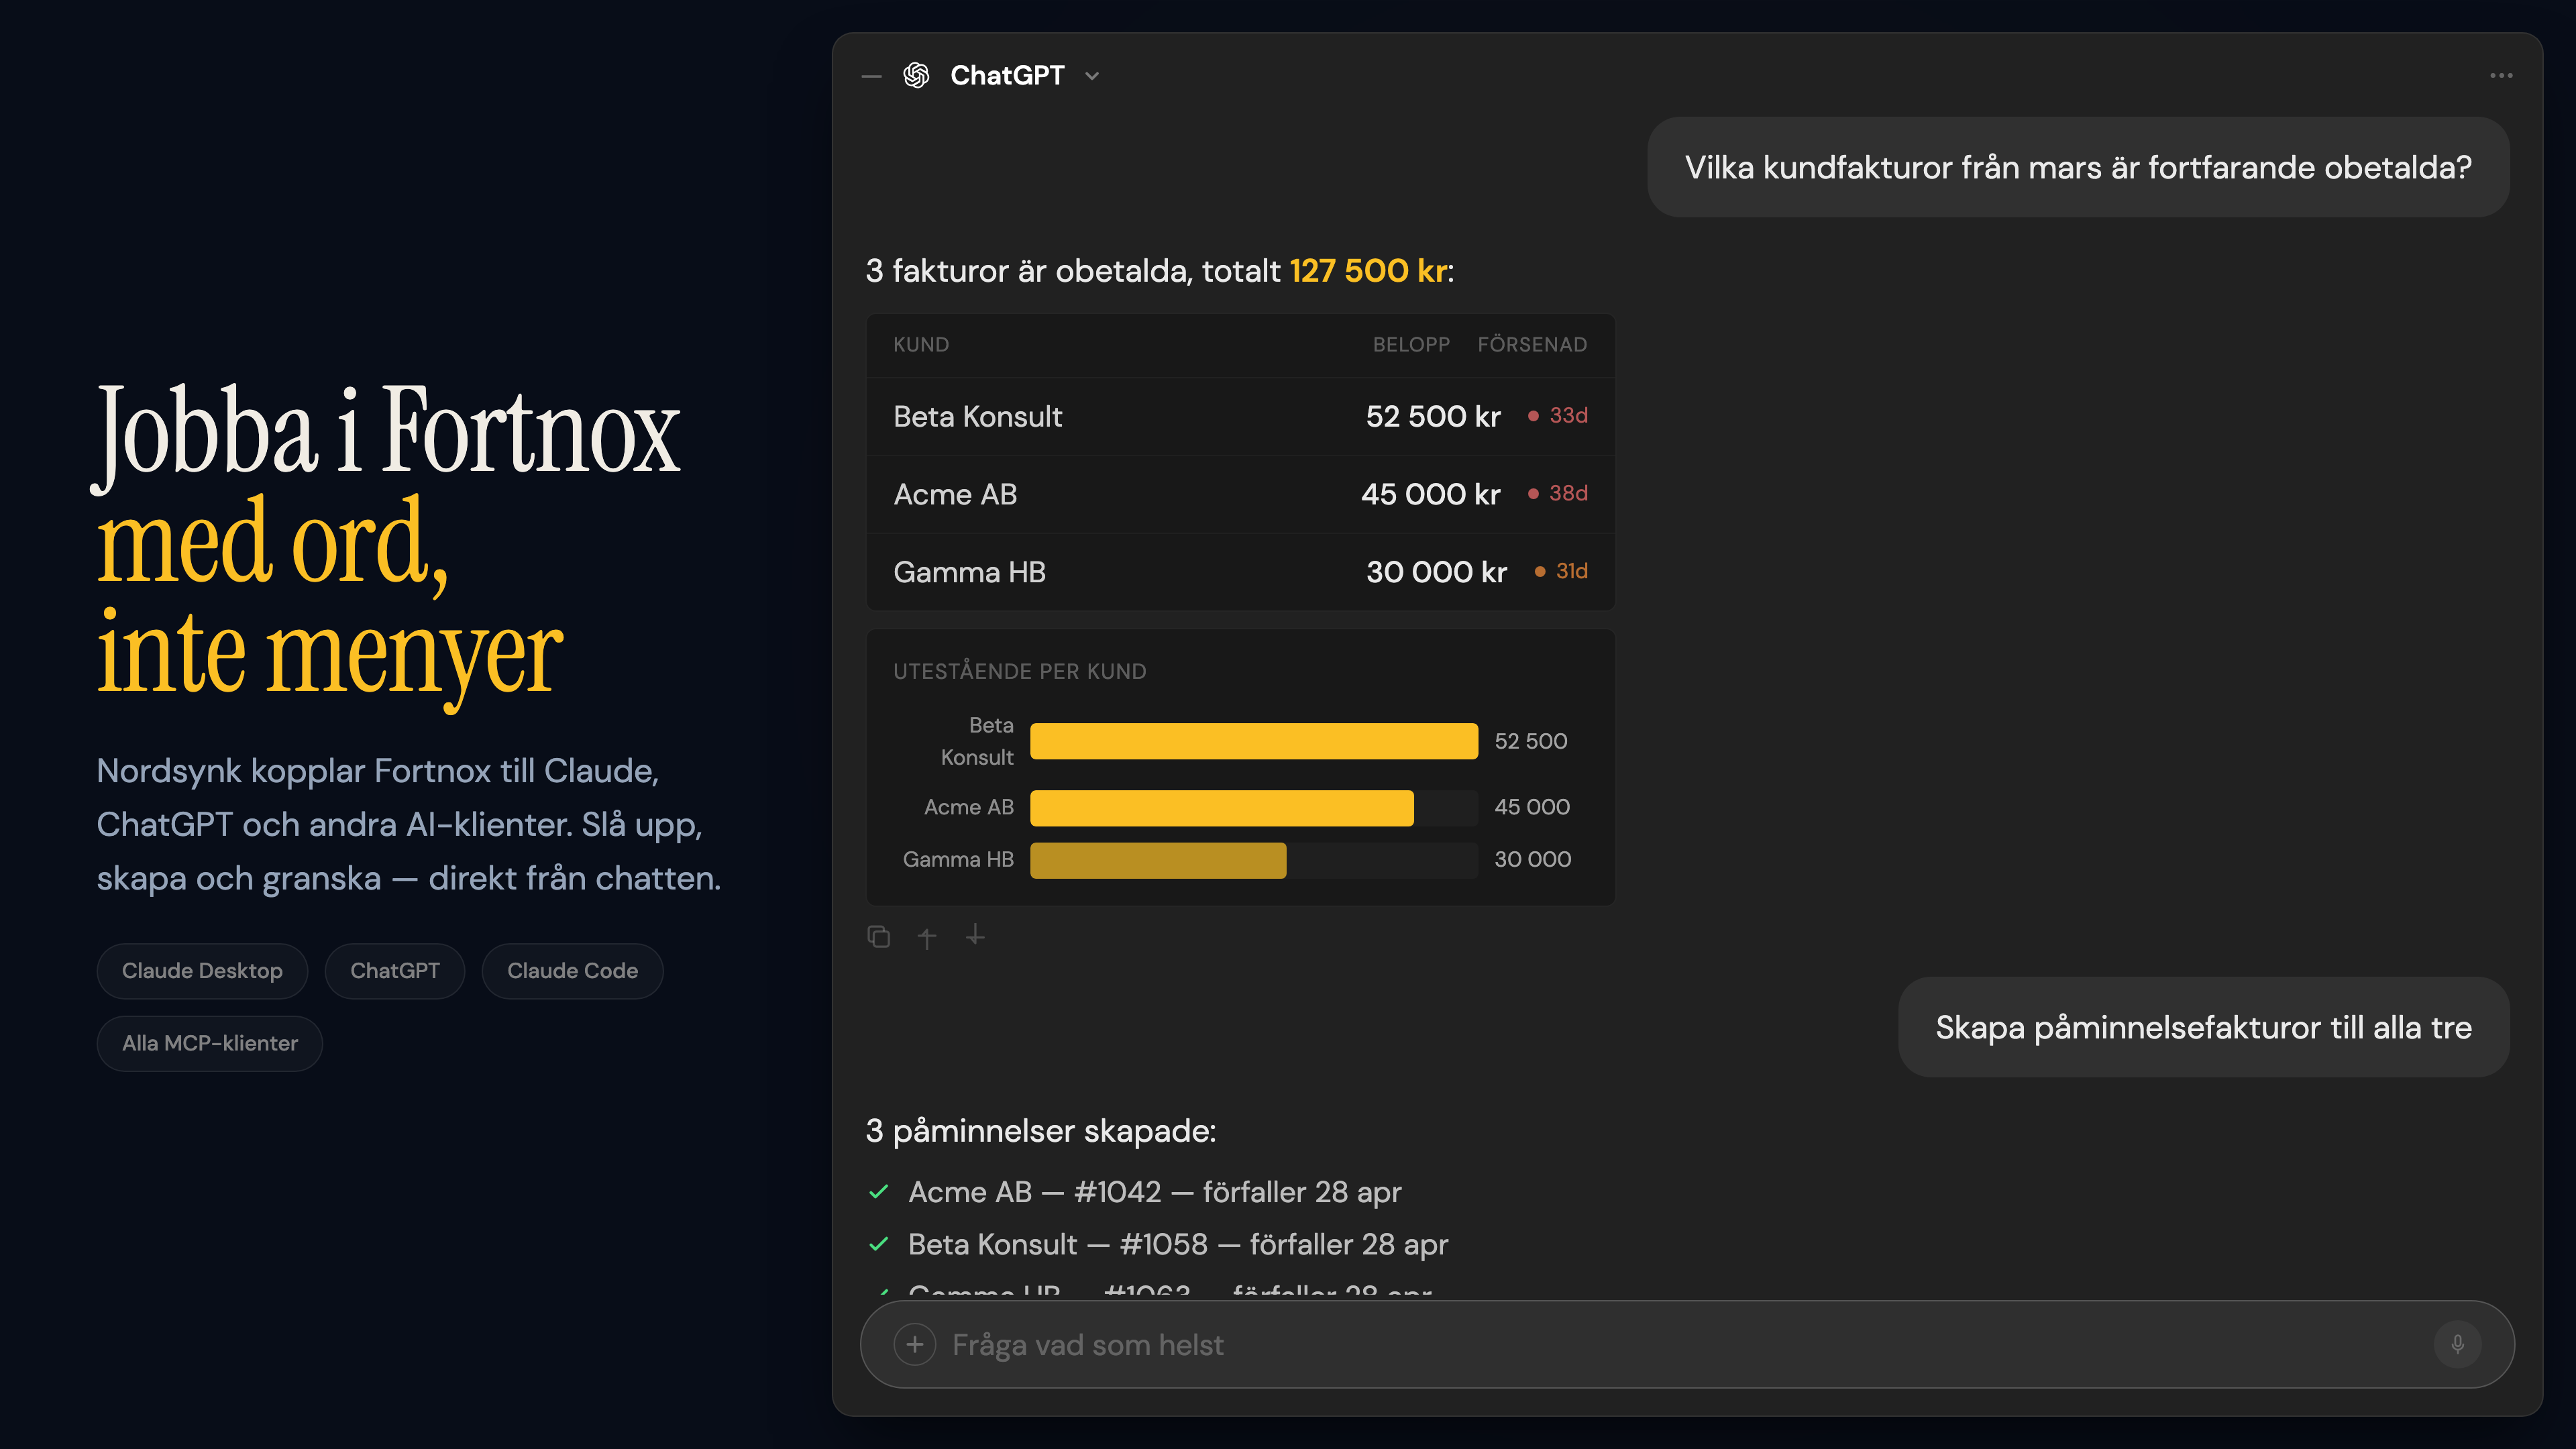Select the Alla MCP-klienter pill
Screen dimensions: 2576x1449
click(x=210, y=1043)
